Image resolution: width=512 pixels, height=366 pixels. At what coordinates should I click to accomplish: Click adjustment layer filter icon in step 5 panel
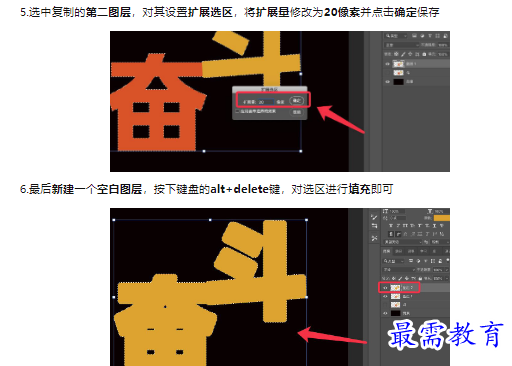coord(422,35)
